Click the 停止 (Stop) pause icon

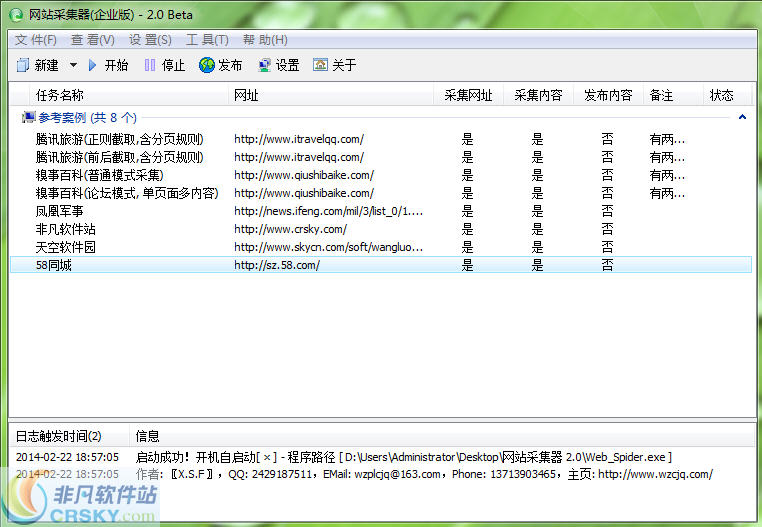[x=150, y=65]
